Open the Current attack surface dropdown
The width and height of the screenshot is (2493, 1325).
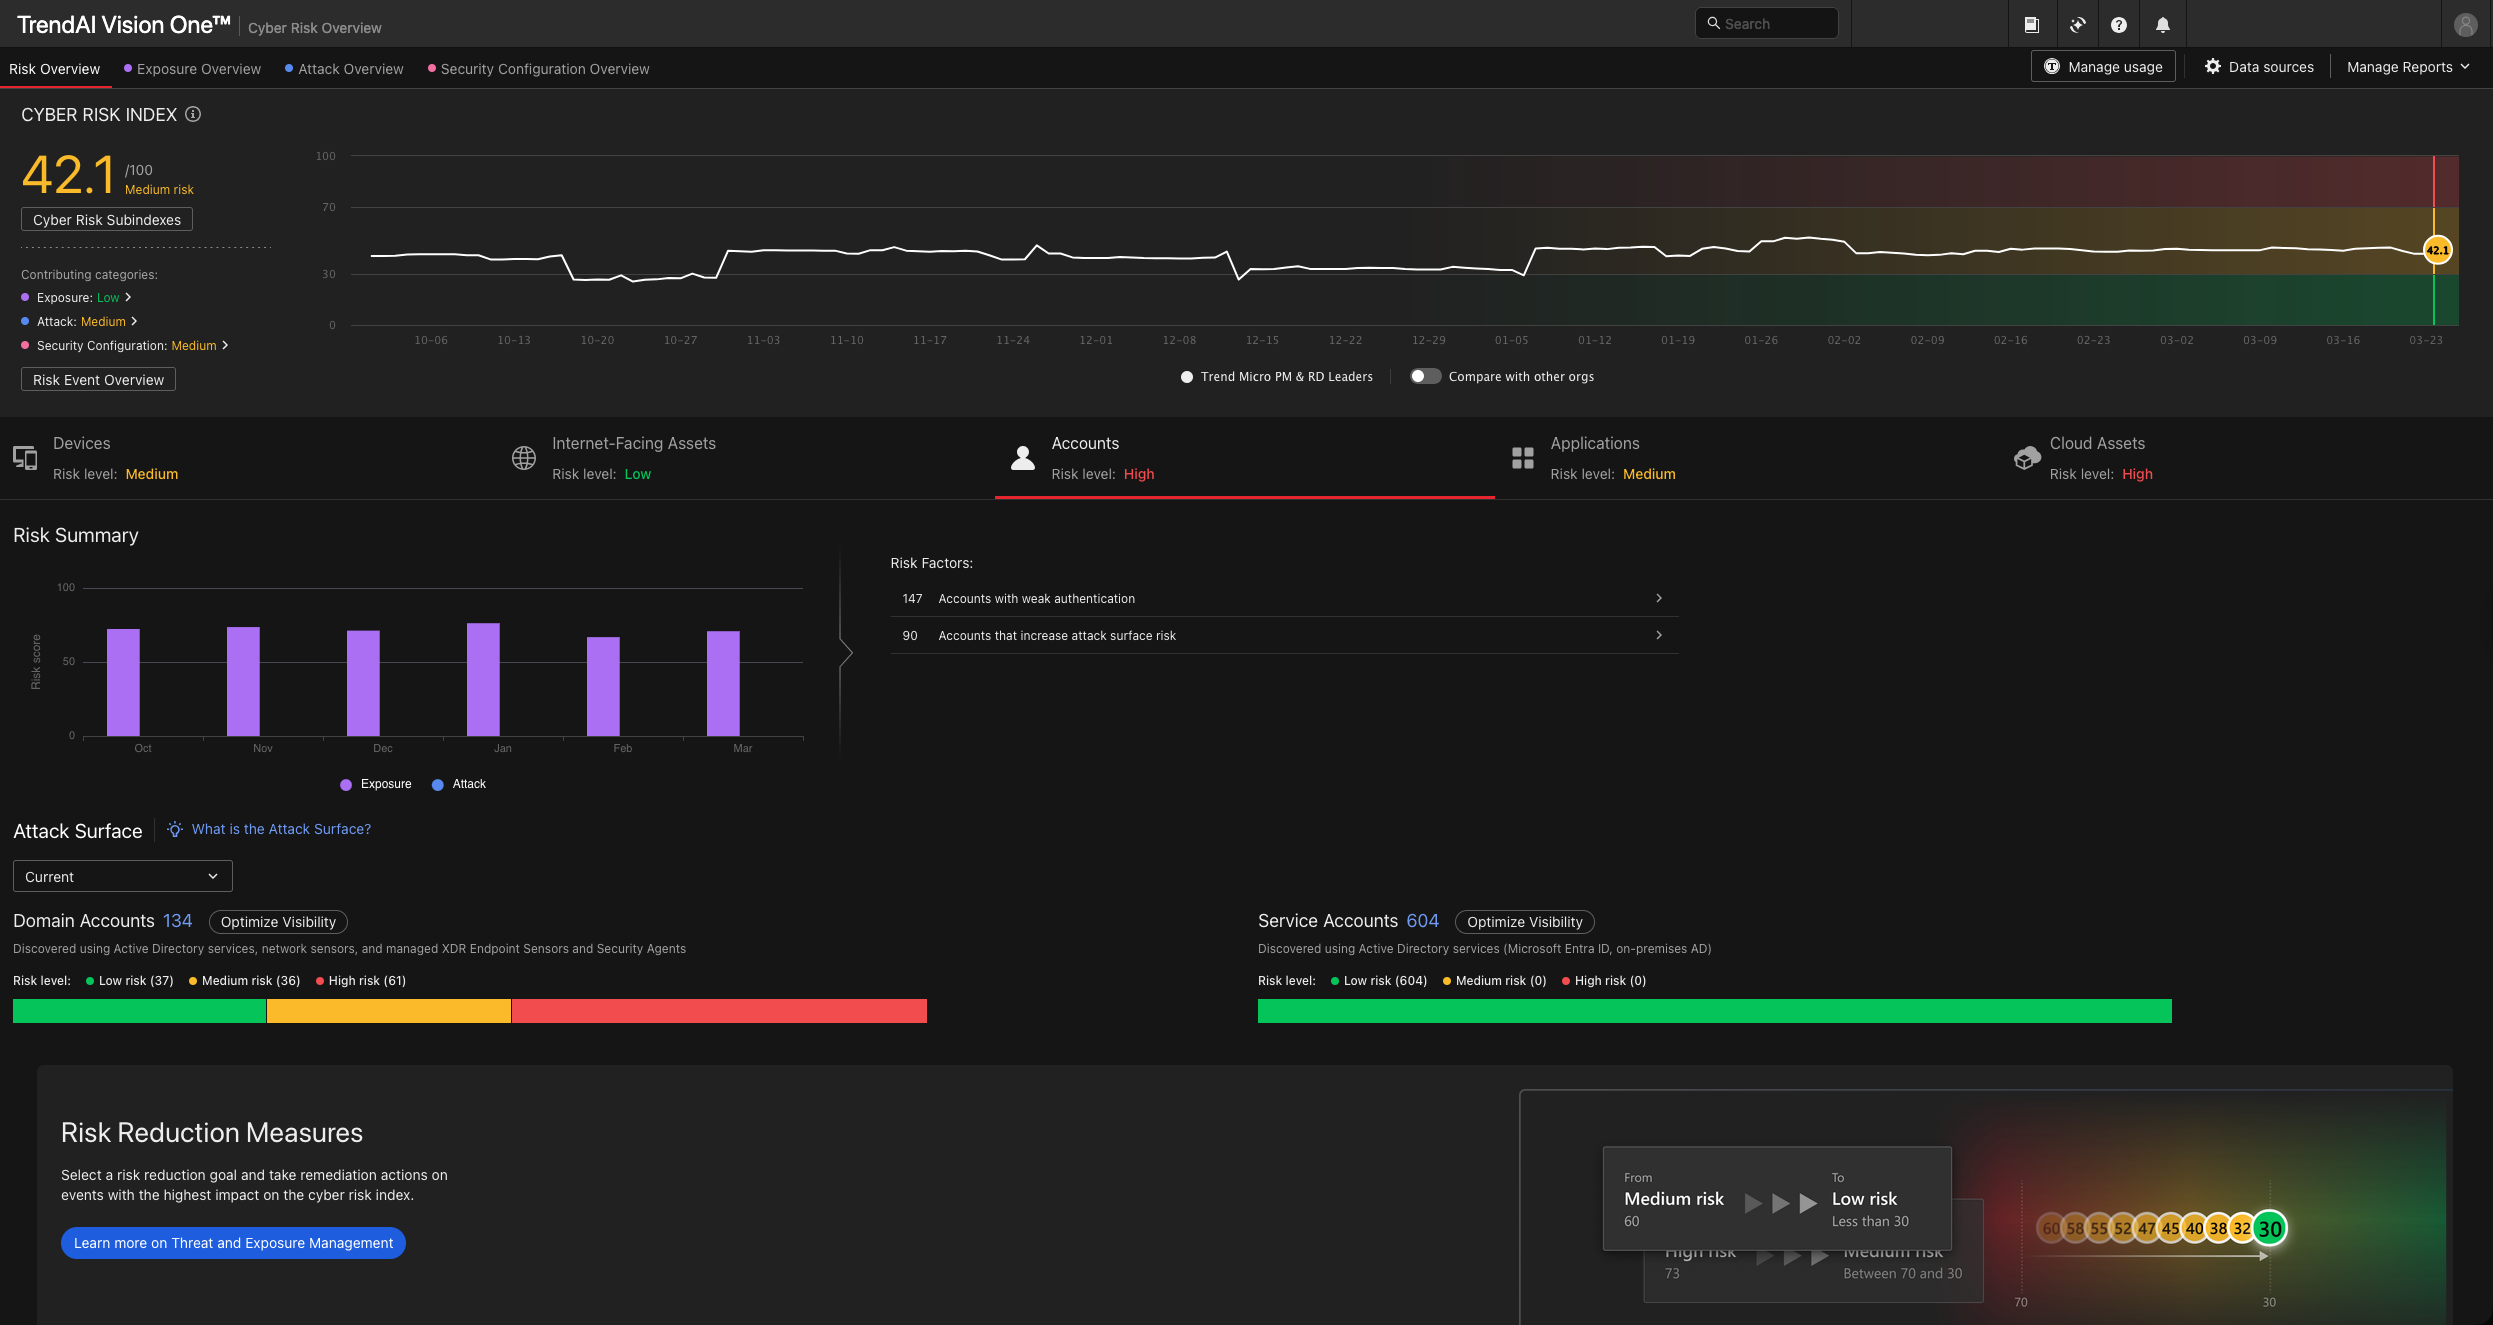coord(122,876)
